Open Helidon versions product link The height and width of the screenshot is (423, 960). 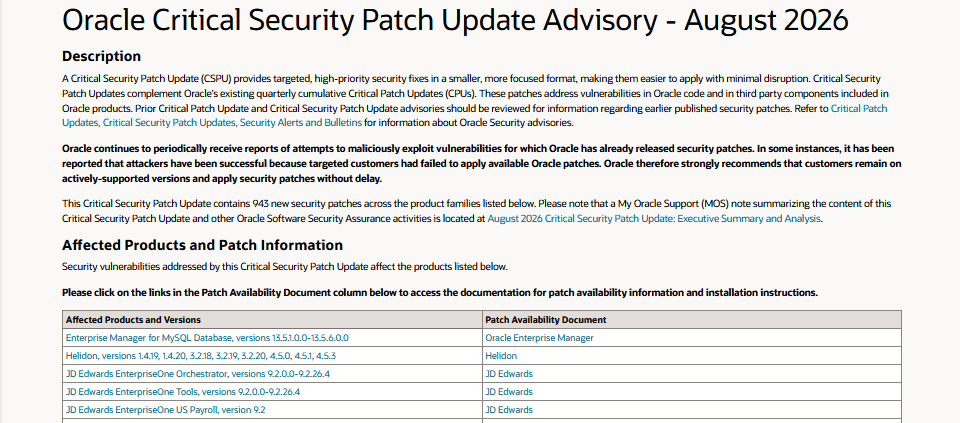tap(200, 356)
